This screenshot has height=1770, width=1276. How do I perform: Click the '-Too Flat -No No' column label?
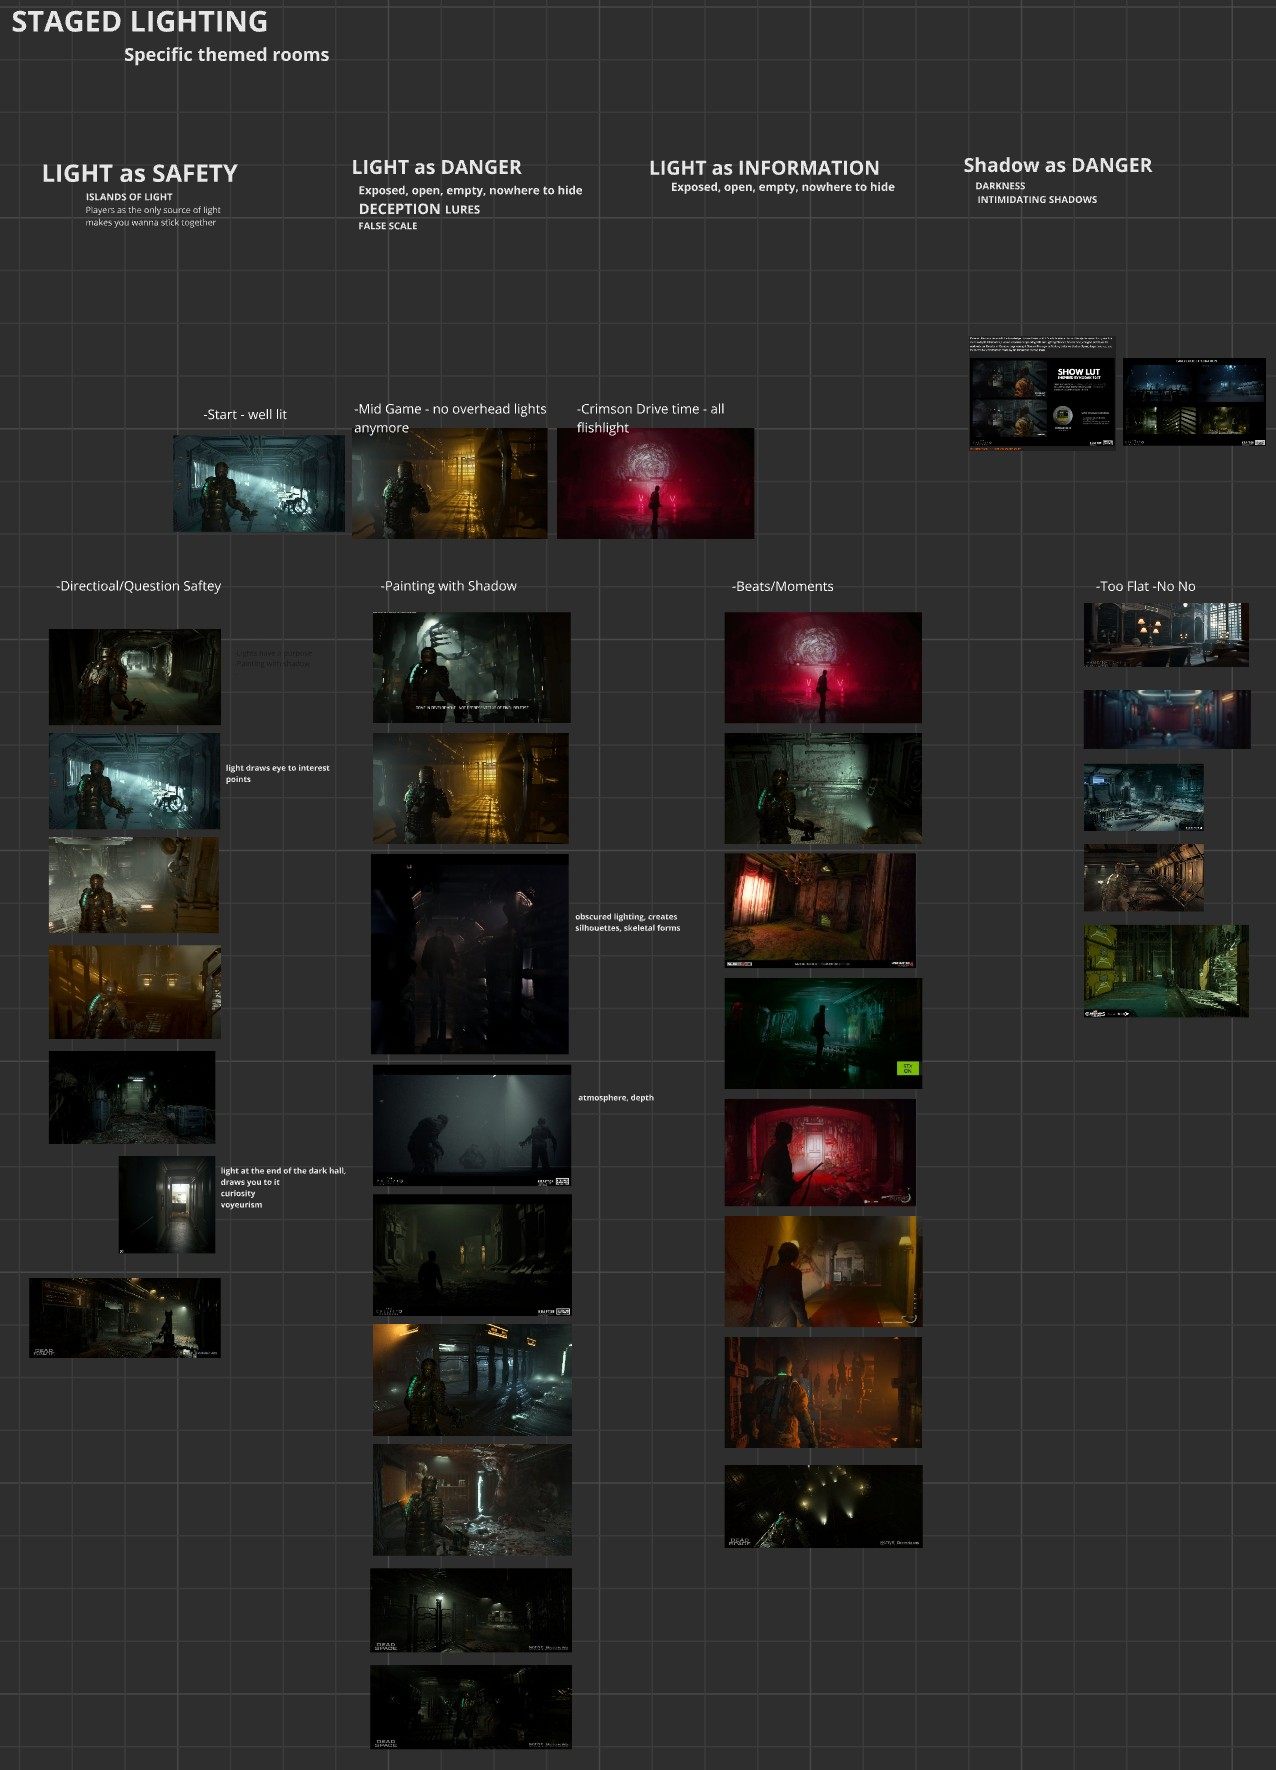[x=1146, y=586]
